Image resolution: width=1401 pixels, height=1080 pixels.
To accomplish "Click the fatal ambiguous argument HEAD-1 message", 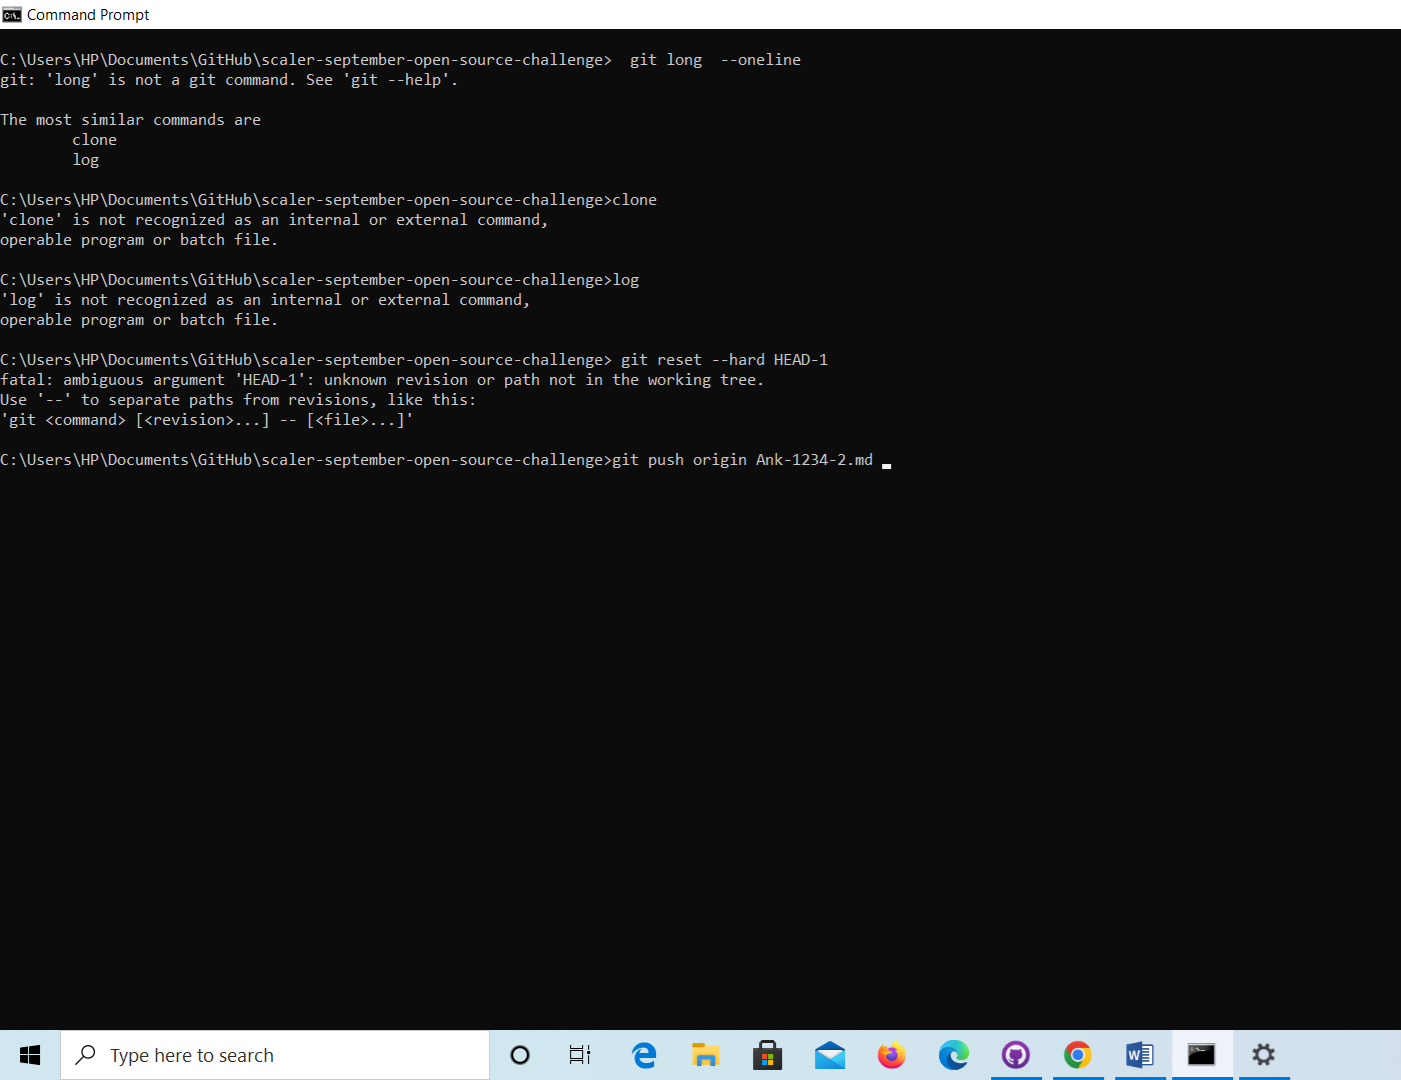I will (383, 379).
